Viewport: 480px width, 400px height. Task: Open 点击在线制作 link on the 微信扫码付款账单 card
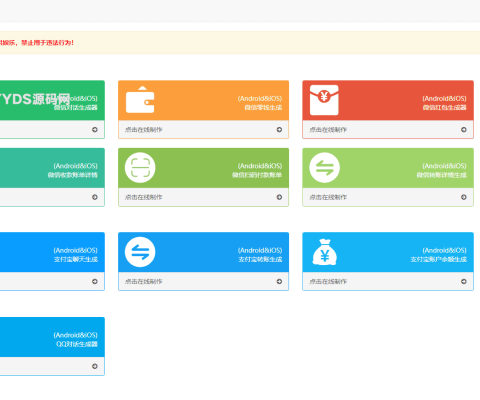coord(144,197)
